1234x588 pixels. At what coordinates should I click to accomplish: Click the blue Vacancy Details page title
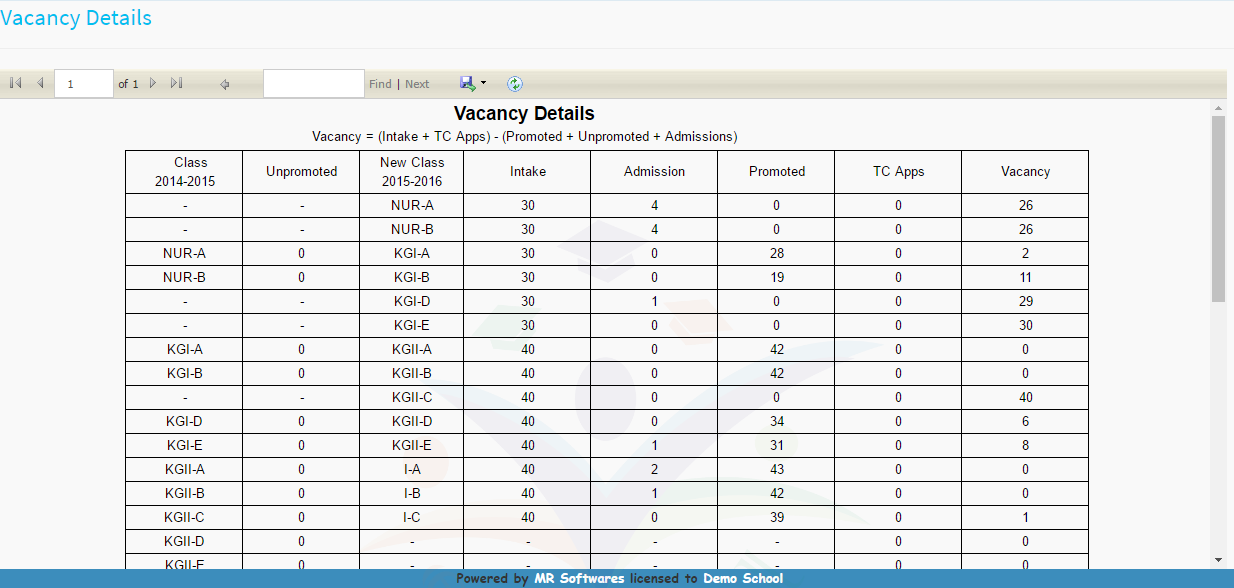[76, 18]
